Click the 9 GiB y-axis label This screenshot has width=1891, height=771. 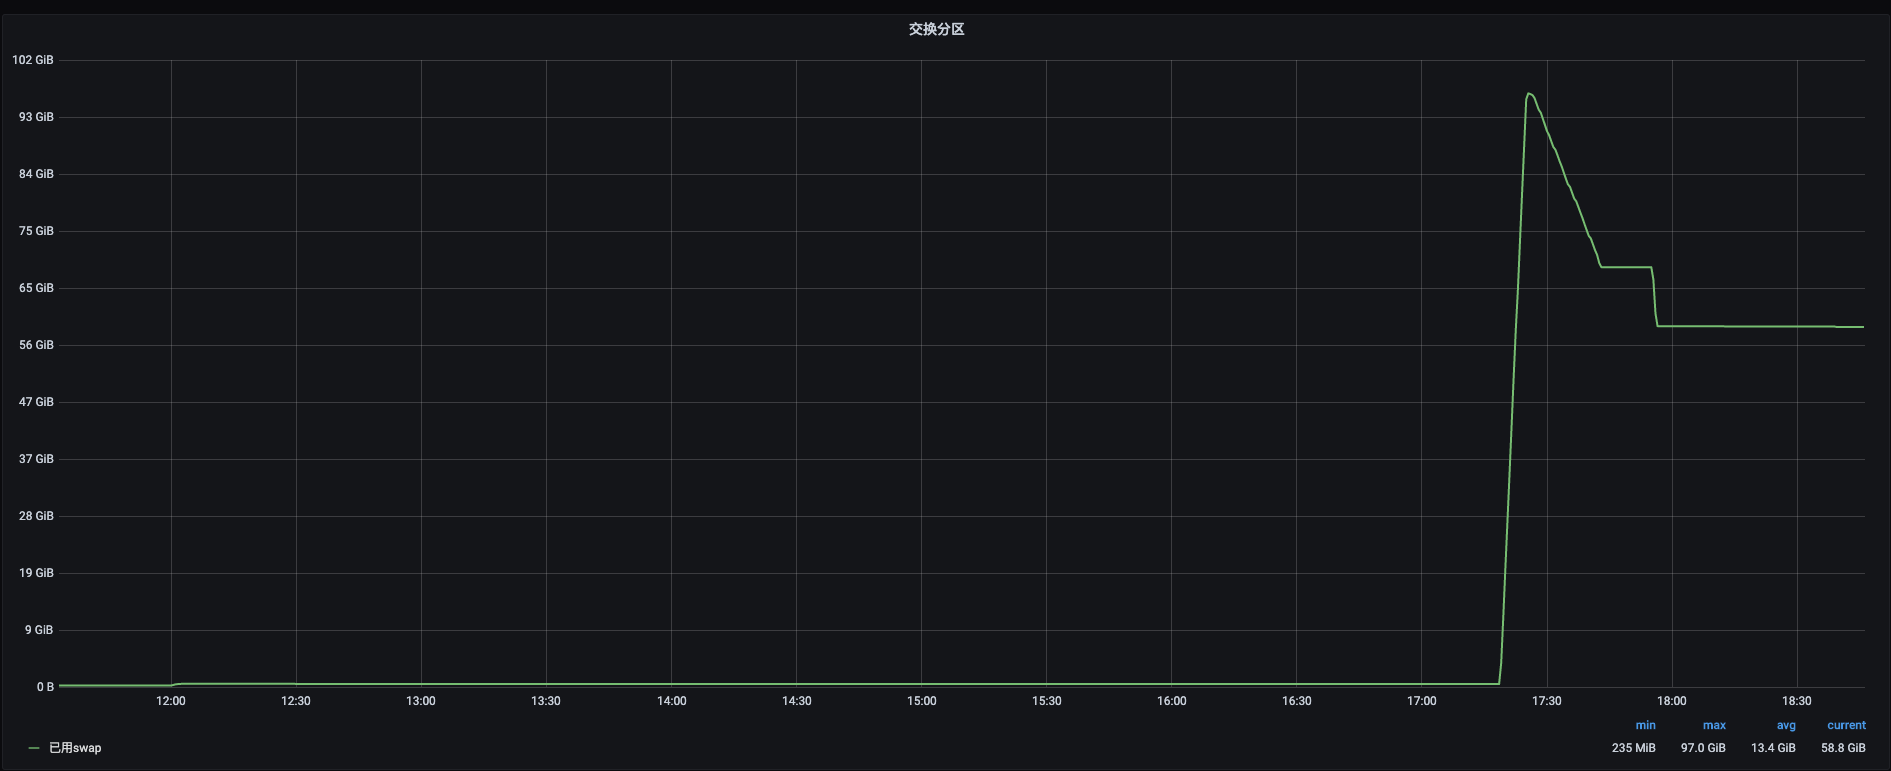39,630
